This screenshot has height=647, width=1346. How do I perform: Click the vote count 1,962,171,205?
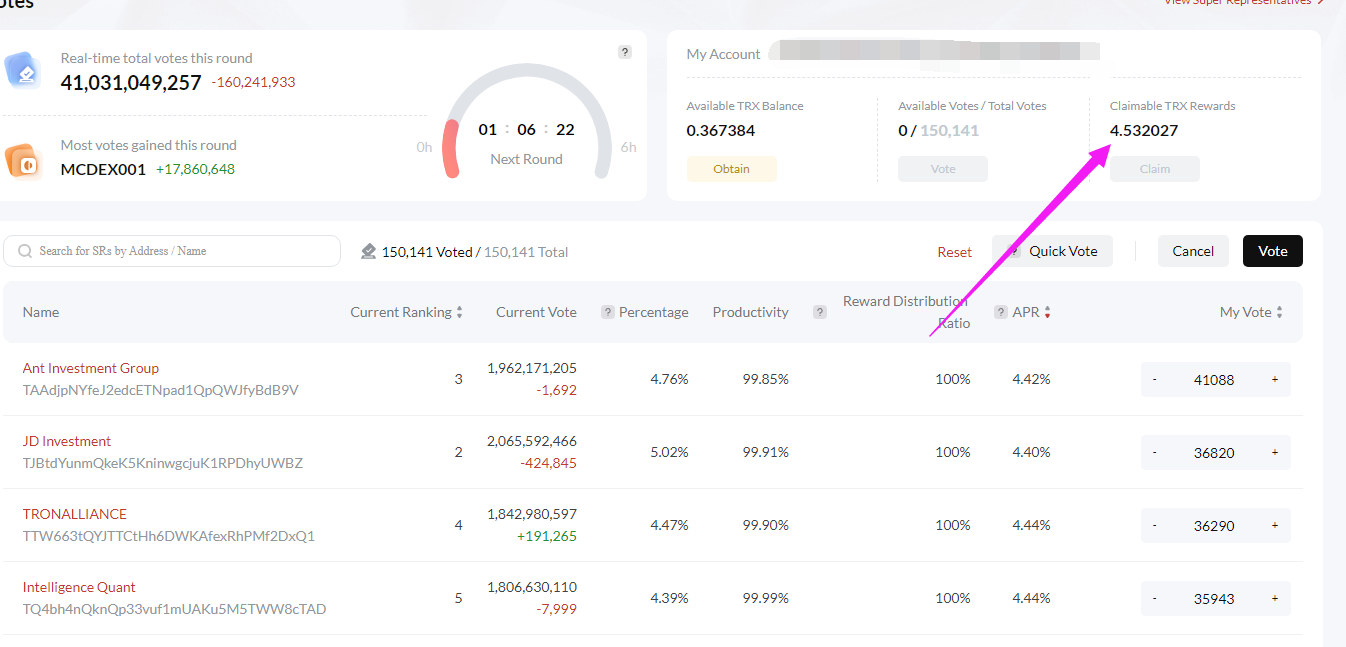[532, 368]
